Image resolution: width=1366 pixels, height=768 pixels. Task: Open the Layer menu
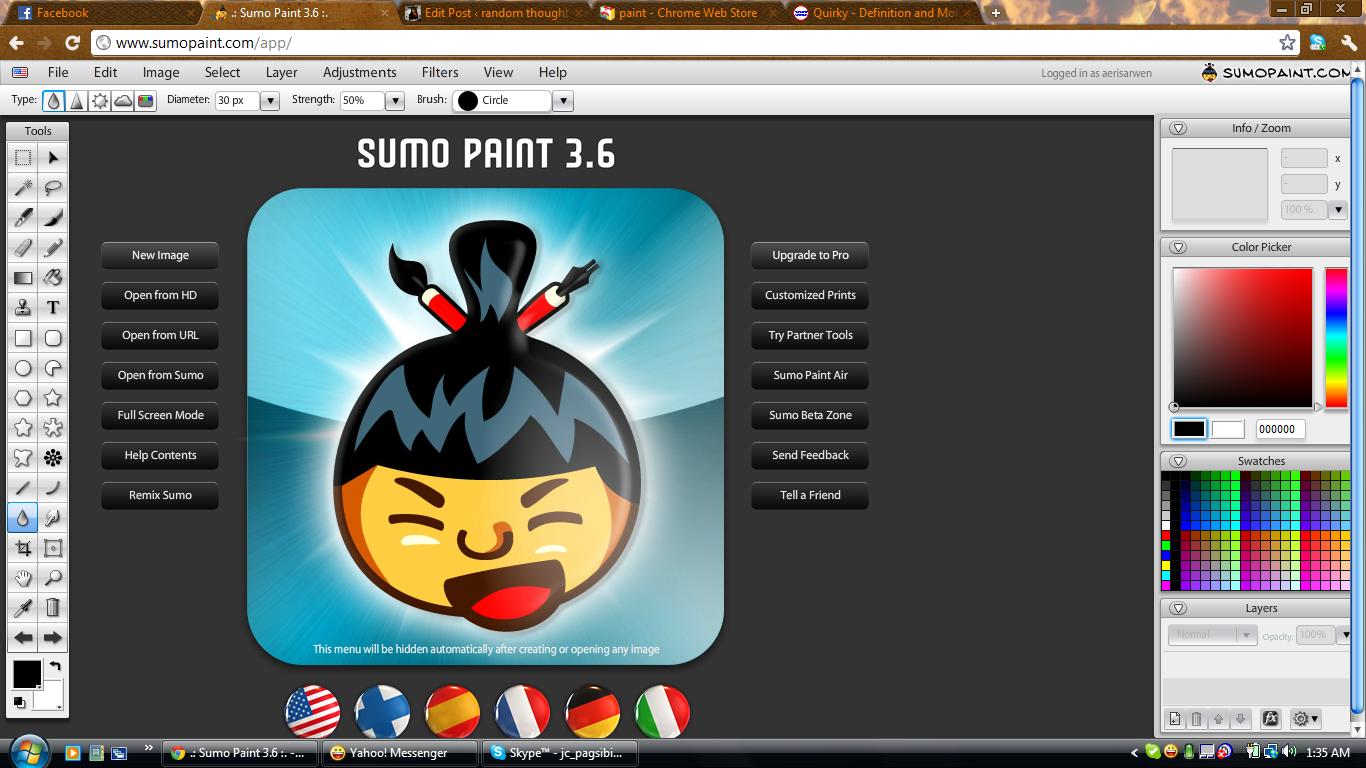tap(281, 72)
